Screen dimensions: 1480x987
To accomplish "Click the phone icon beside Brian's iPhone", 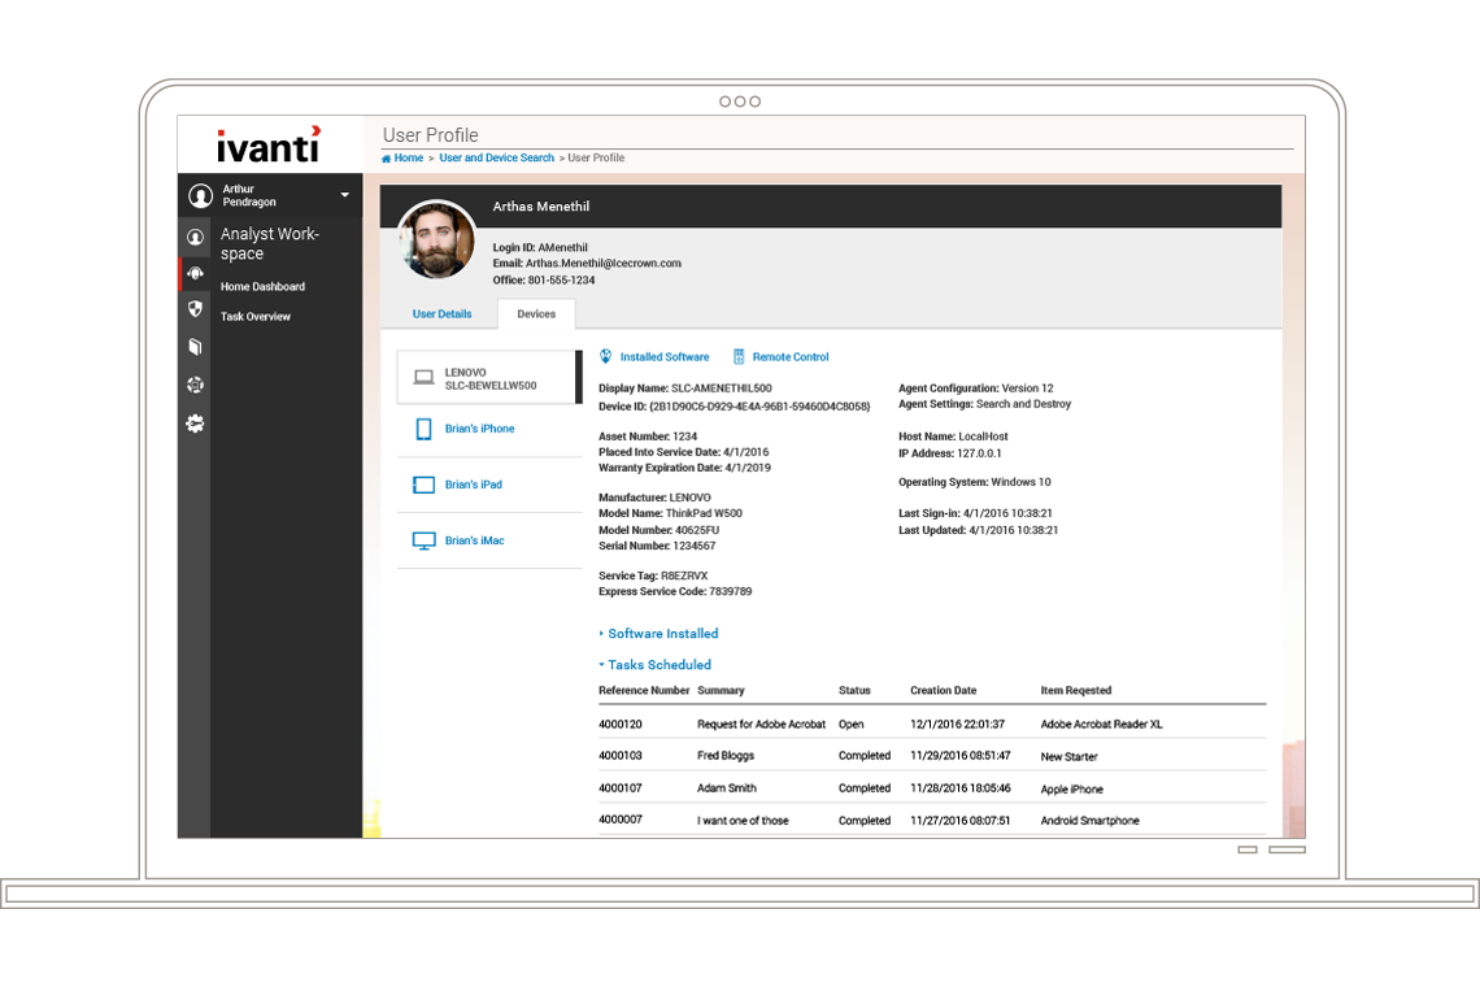I will click(424, 429).
